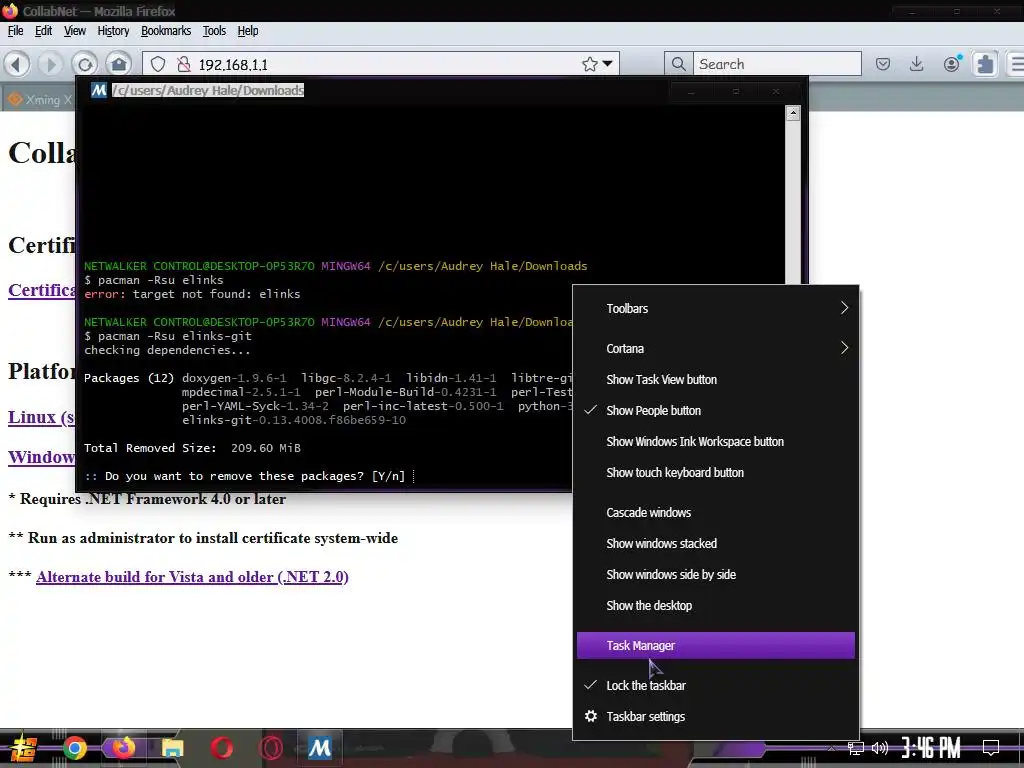Viewport: 1024px width, 768px height.
Task: Toggle Lock the taskbar option
Action: coord(716,685)
